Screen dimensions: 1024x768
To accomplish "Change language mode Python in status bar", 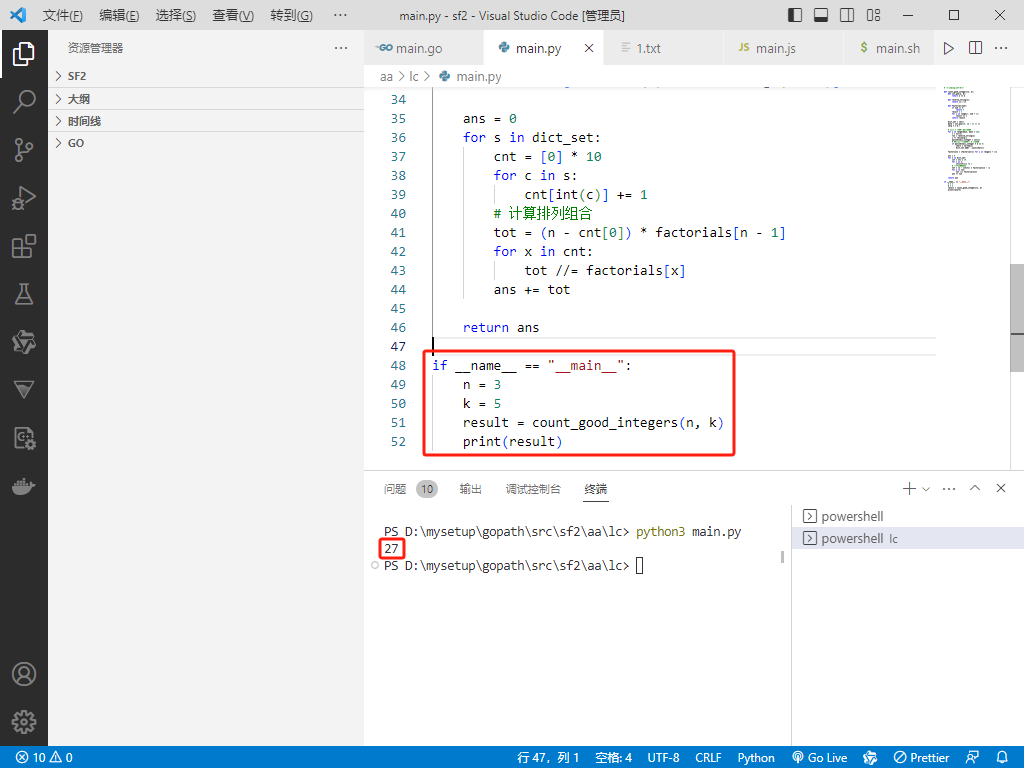I will 756,758.
